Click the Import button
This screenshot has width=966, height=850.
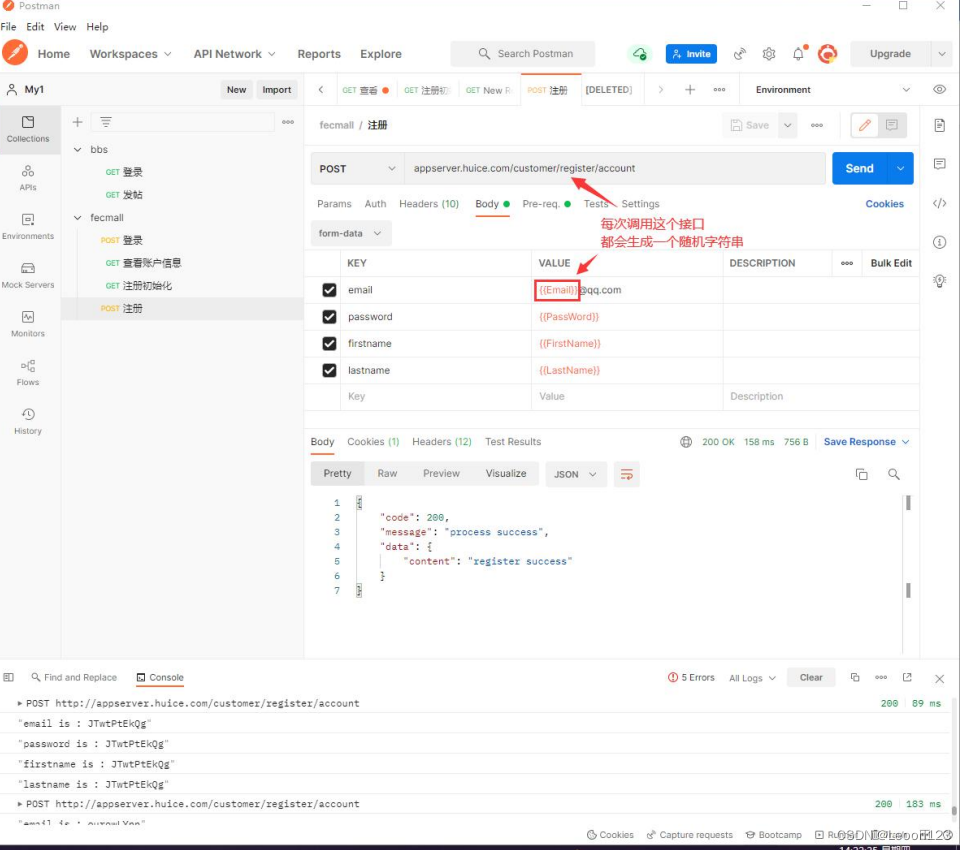point(277,90)
